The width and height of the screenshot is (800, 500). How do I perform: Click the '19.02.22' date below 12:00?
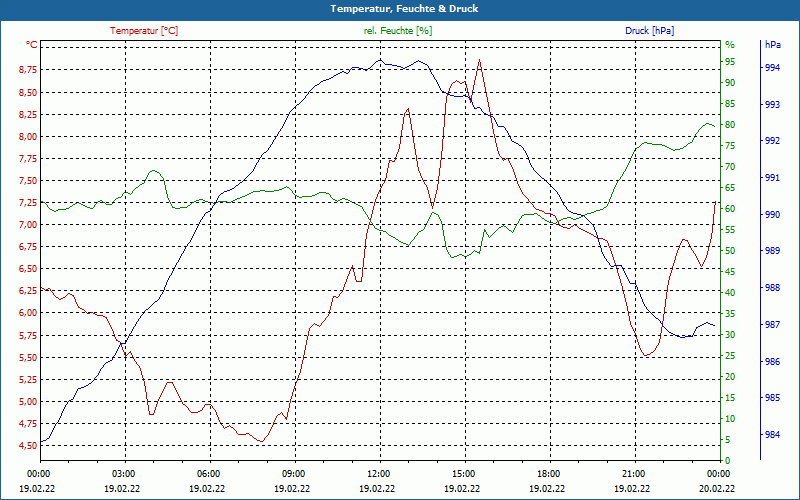(x=377, y=488)
